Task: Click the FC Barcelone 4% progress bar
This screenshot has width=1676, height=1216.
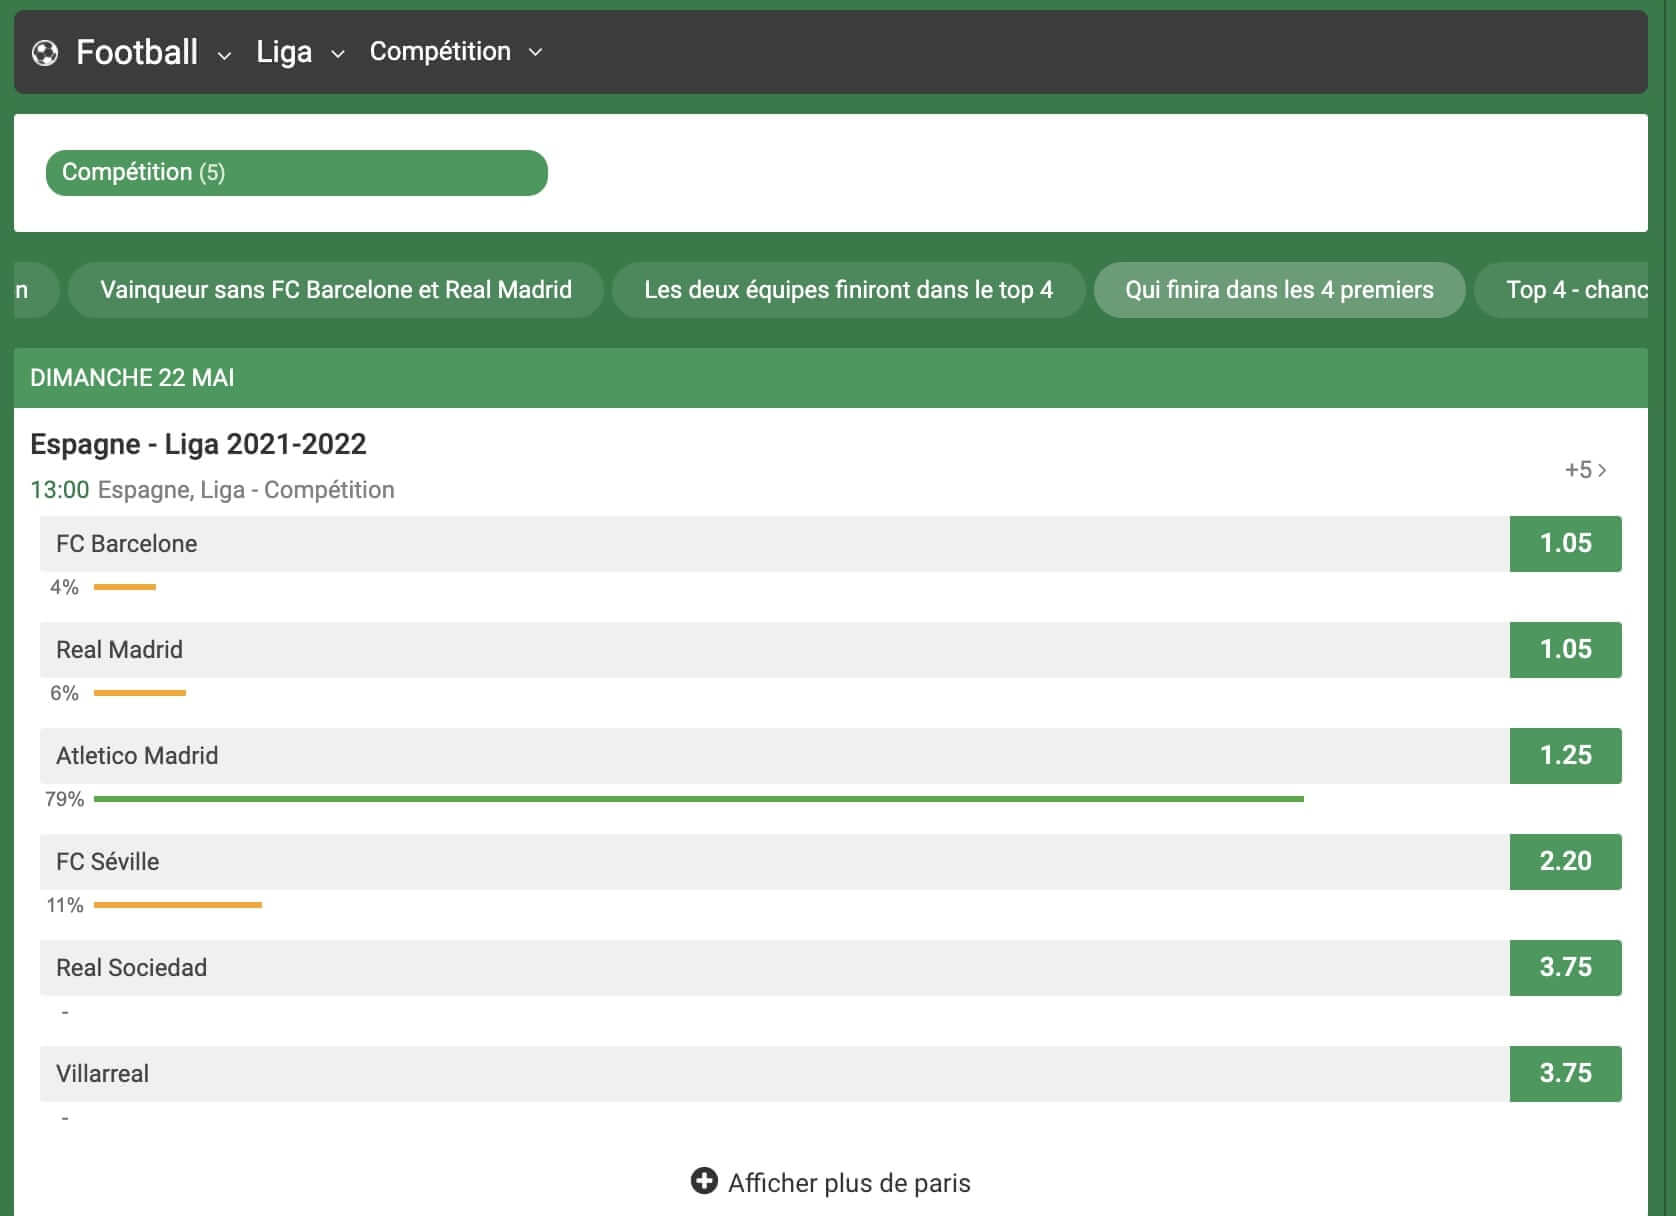Action: [x=125, y=587]
